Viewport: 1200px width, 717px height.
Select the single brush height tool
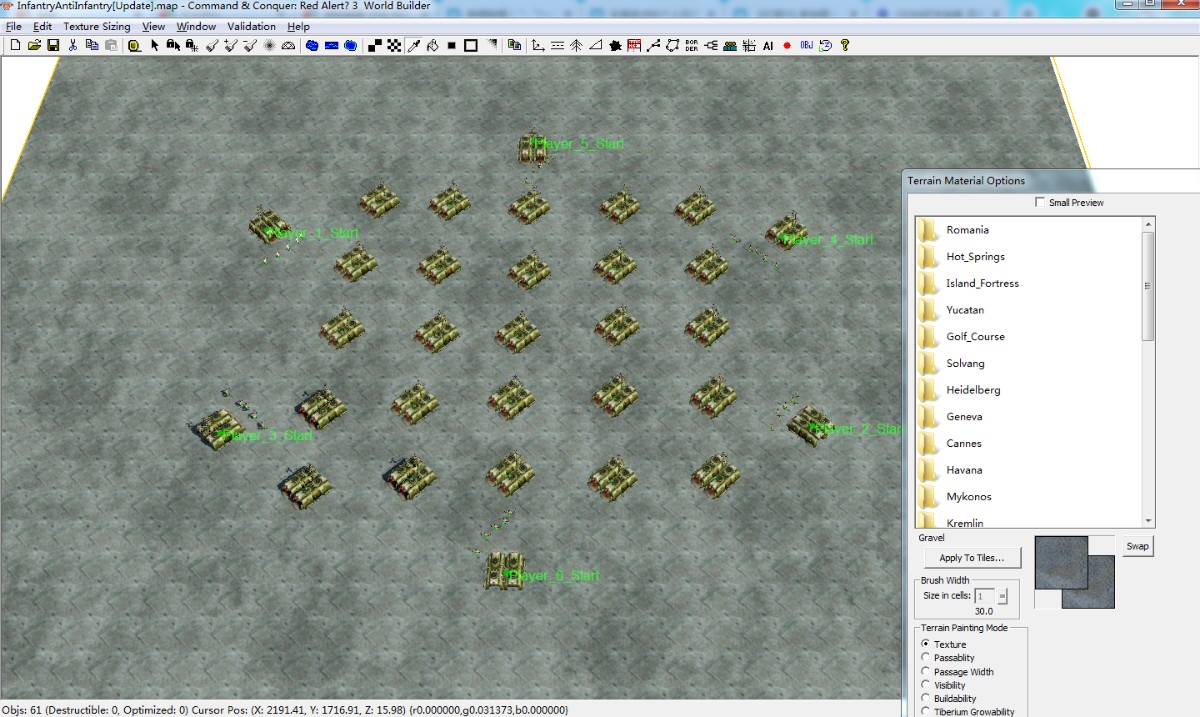click(212, 45)
